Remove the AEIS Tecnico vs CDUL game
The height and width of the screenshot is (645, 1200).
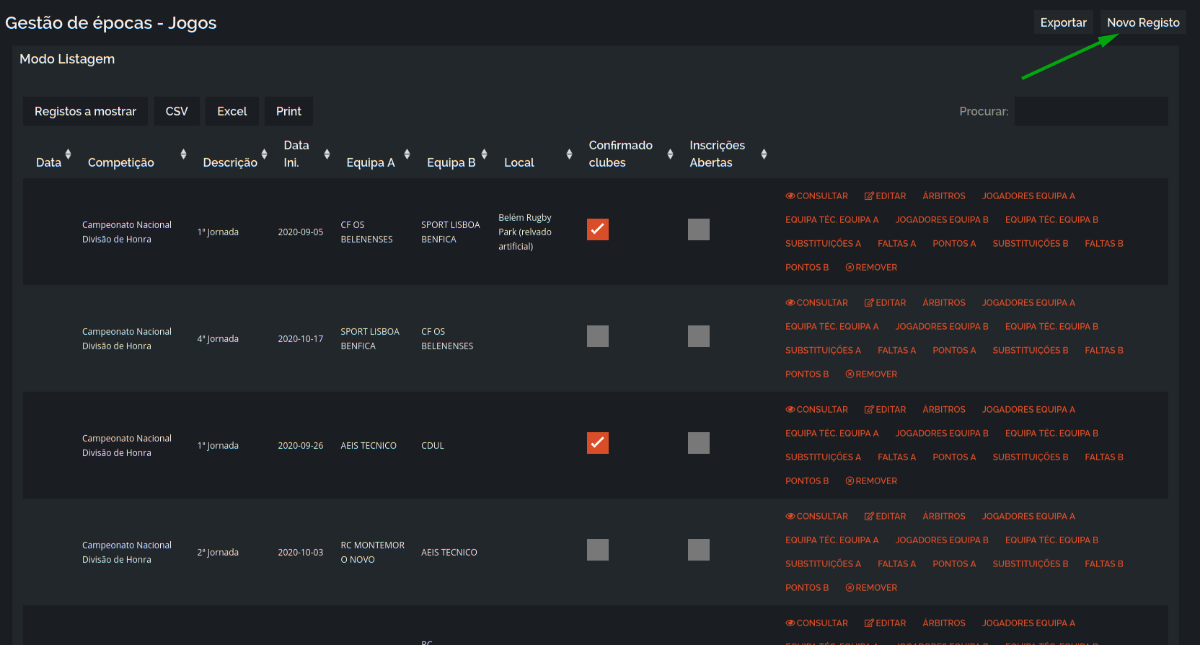click(x=871, y=481)
